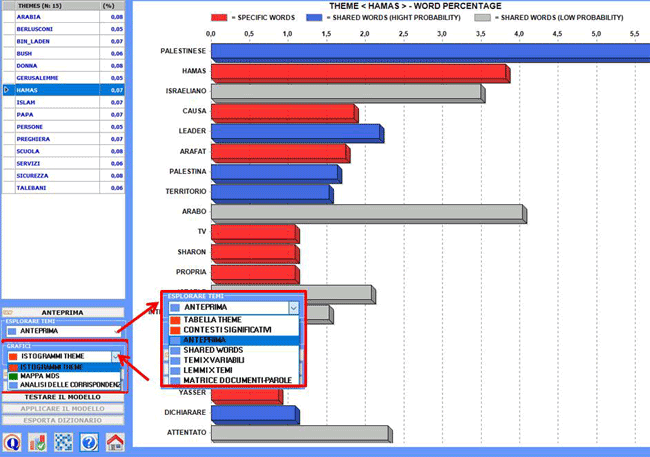Click the GRAFICI dropdown arrow
The image size is (650, 457).
tap(115, 356)
